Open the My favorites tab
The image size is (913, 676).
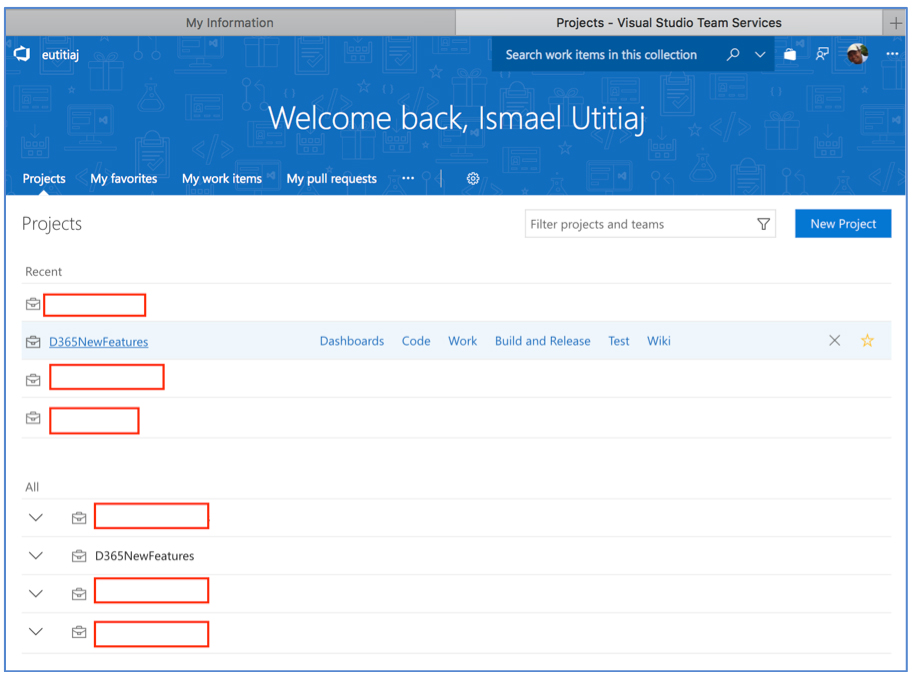[x=123, y=179]
